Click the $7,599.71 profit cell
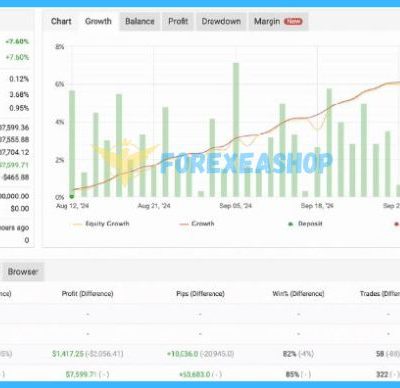Viewport: 400px width, 388px height. pos(87,374)
